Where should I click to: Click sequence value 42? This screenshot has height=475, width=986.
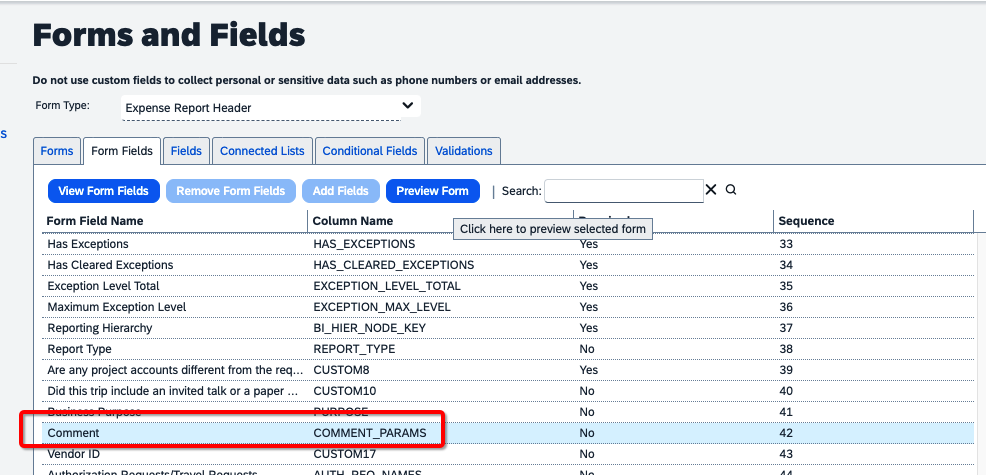786,433
